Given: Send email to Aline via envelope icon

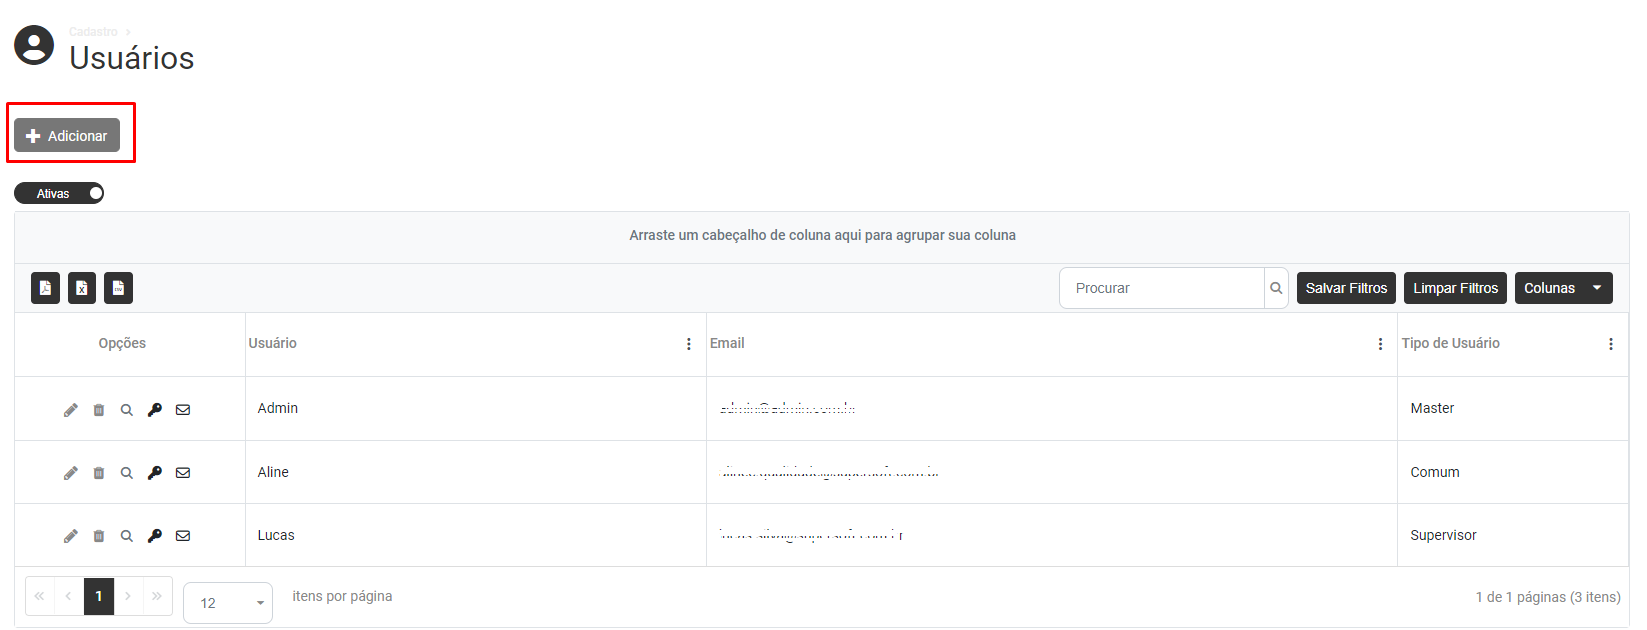Looking at the screenshot, I should 183,473.
